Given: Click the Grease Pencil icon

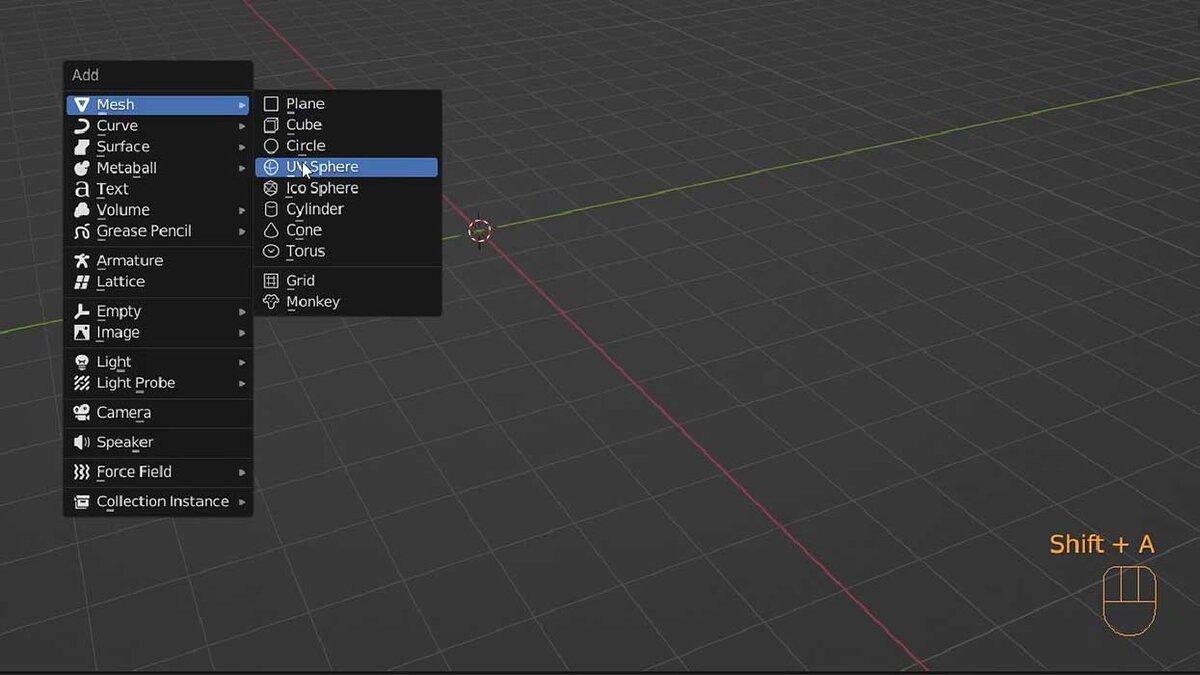Looking at the screenshot, I should click(x=82, y=231).
